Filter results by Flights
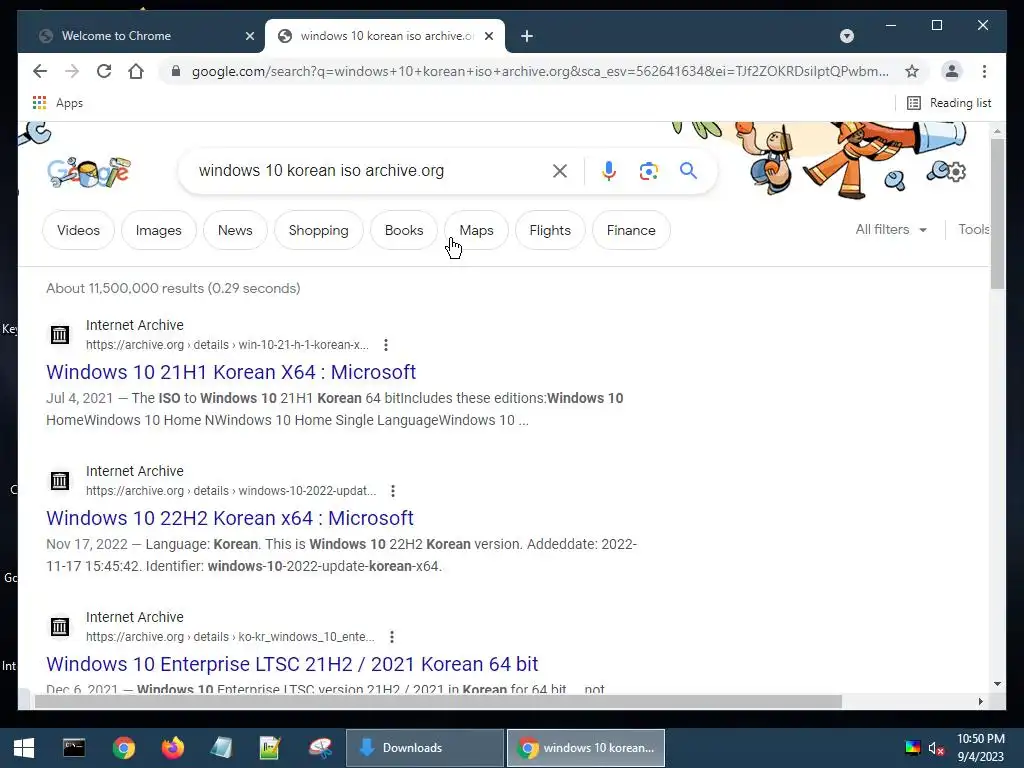This screenshot has height=768, width=1024. coord(550,230)
